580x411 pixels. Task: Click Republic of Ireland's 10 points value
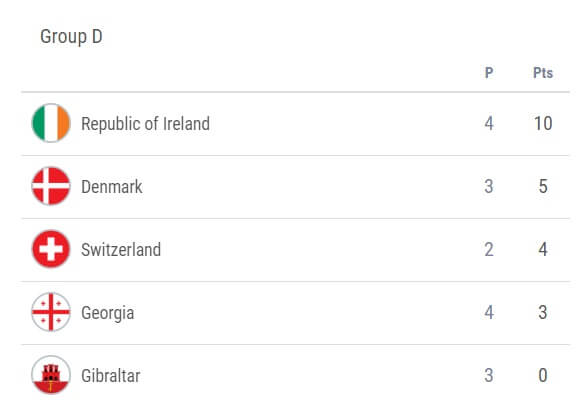pyautogui.click(x=543, y=123)
